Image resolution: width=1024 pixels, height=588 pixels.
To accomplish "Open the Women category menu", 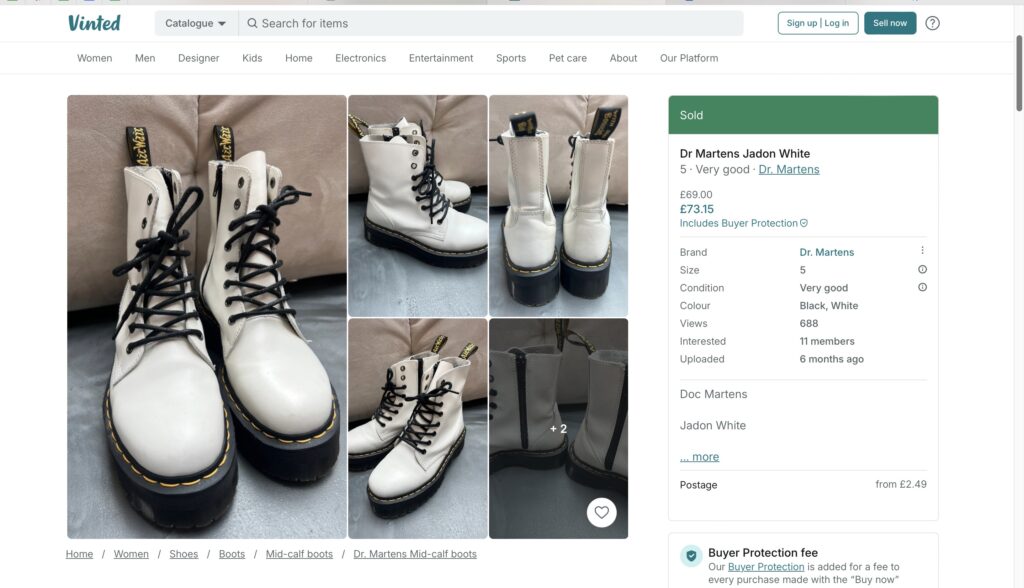I will 95,58.
